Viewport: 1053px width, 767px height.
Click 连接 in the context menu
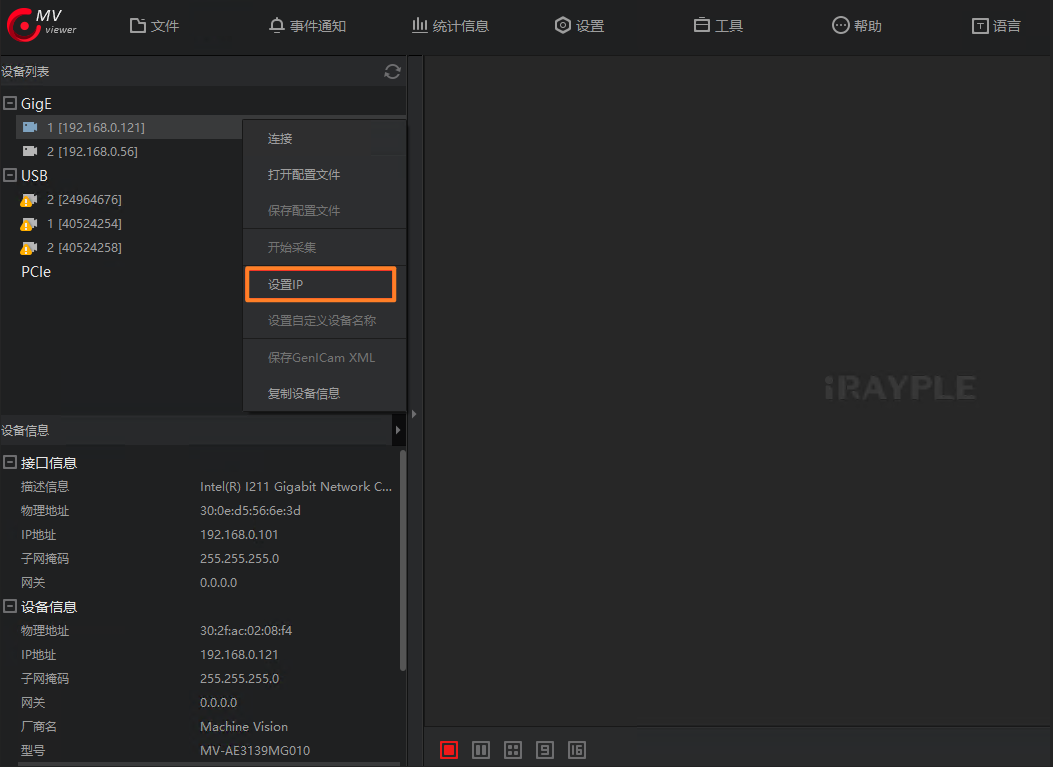[281, 139]
